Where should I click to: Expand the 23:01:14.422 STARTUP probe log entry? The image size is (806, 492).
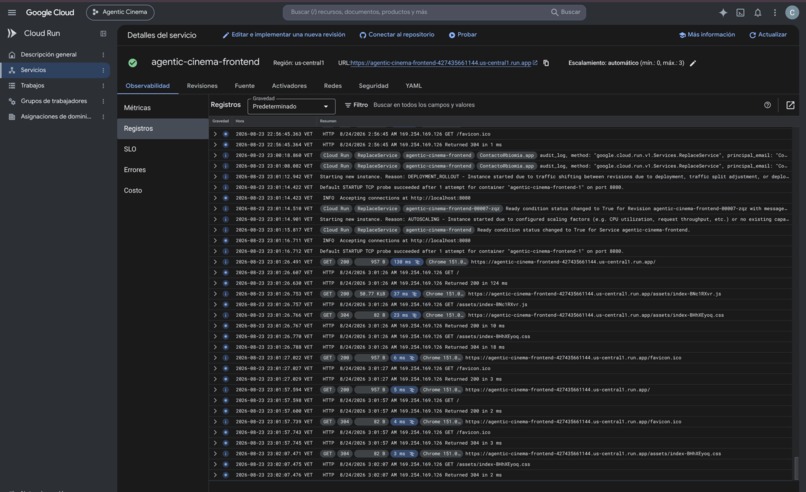[215, 188]
